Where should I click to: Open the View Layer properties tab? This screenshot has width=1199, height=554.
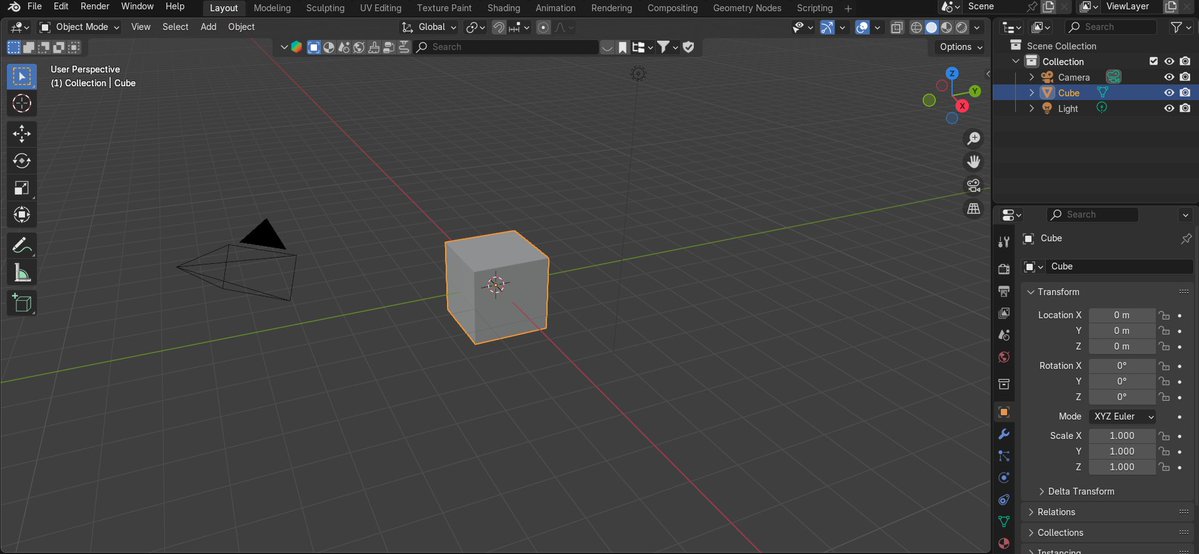tap(1004, 313)
